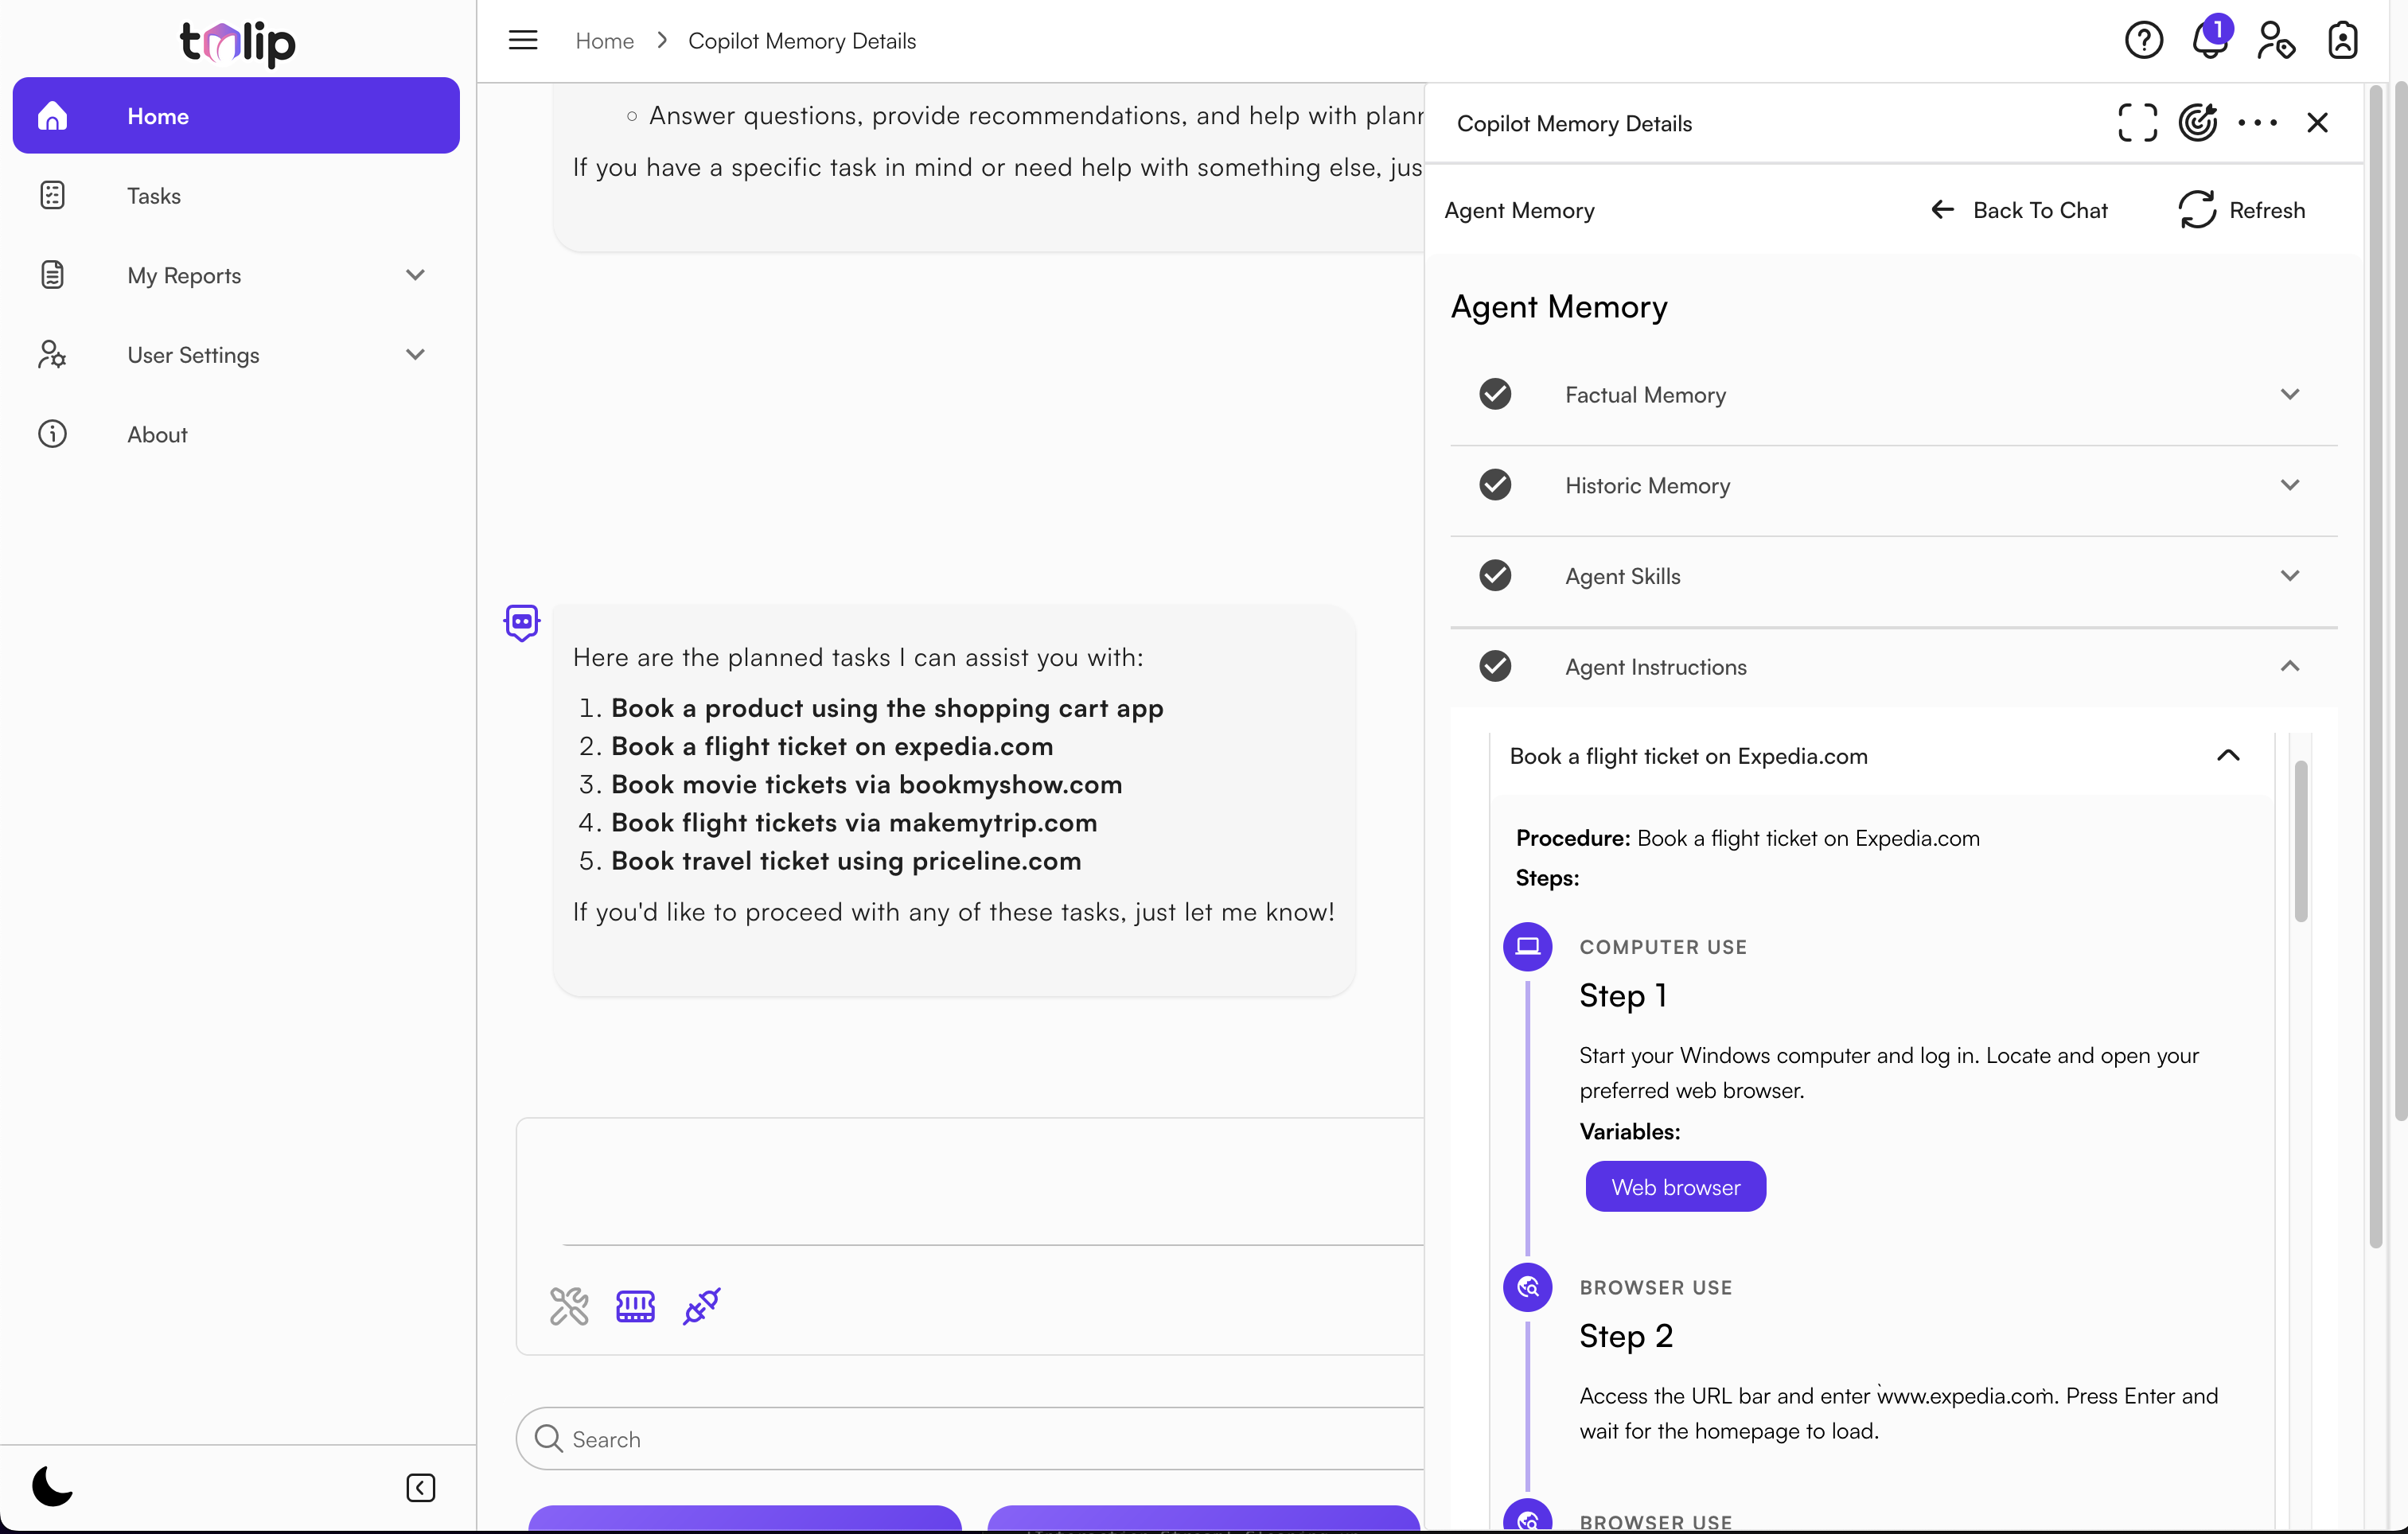Click the copilot bot avatar icon
The height and width of the screenshot is (1534, 2408).
click(521, 623)
